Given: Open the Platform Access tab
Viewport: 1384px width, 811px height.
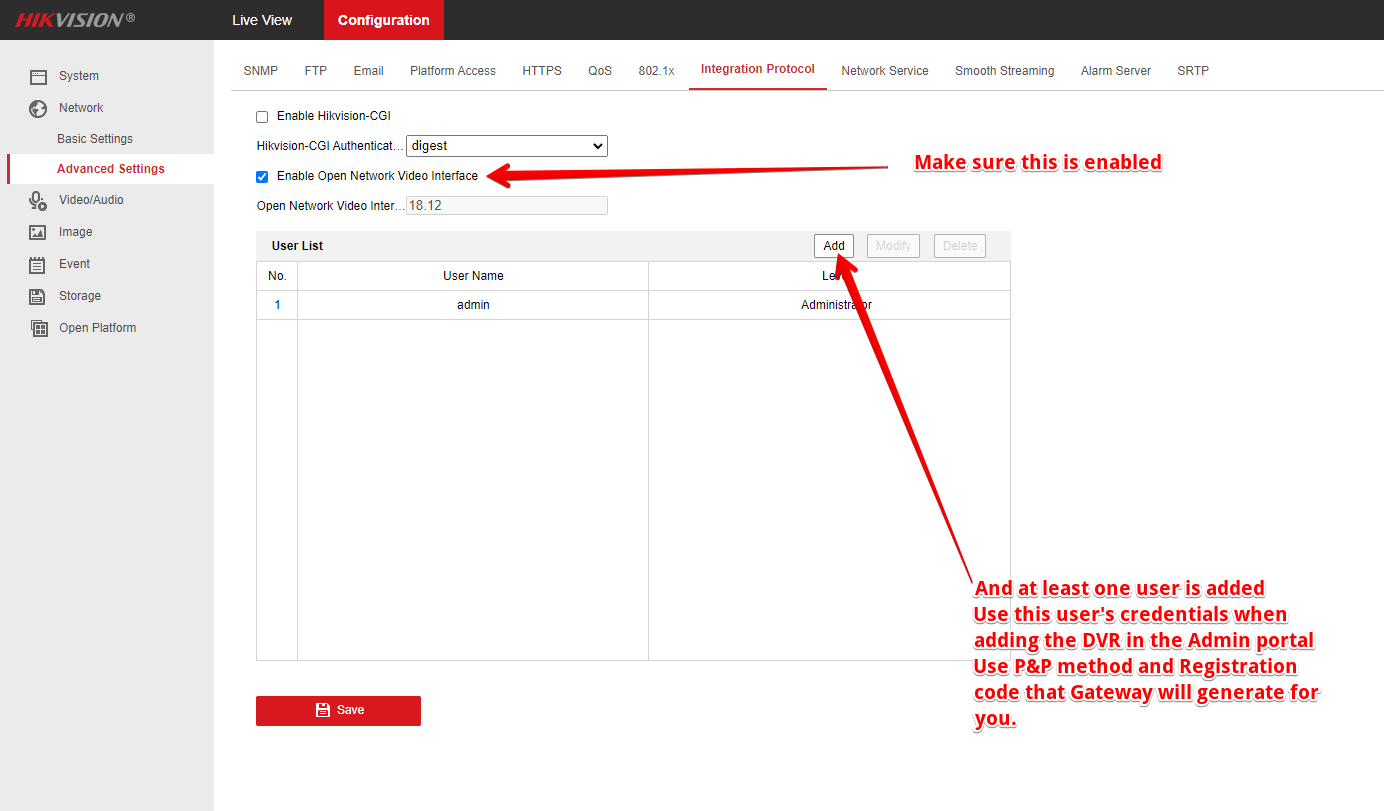Looking at the screenshot, I should [453, 71].
